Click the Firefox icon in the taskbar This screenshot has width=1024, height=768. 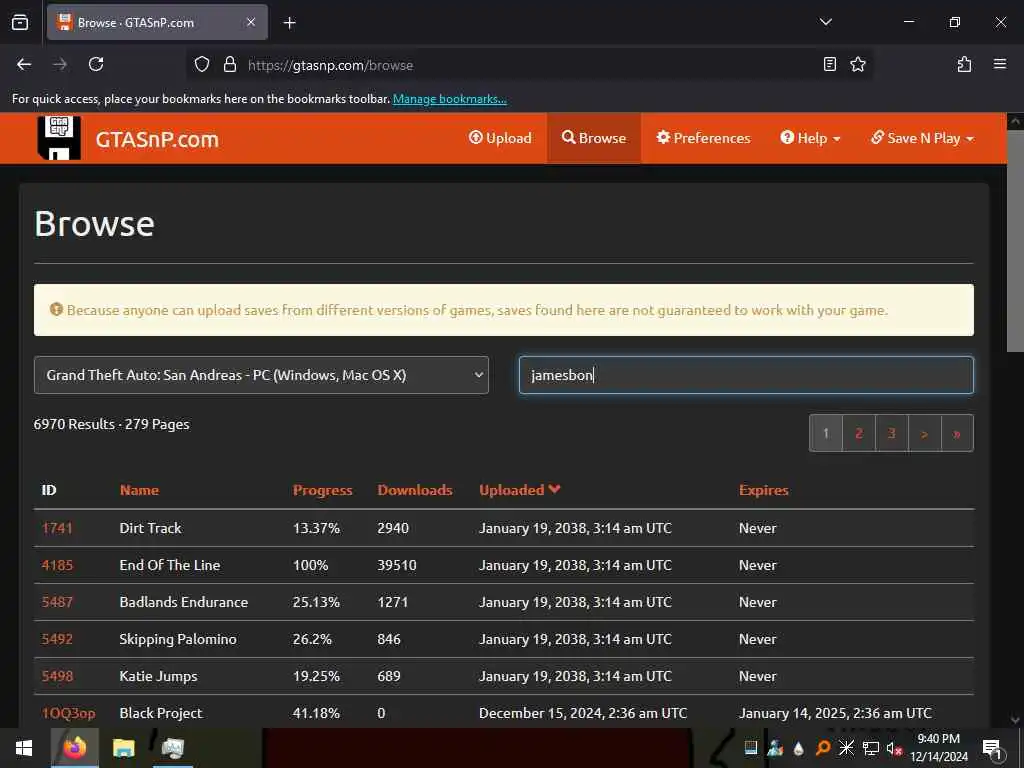(x=74, y=748)
